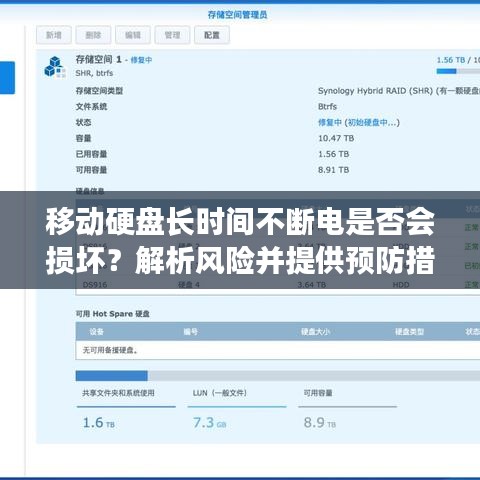Screen dimensions: 480x480
Task: Click the 共享文件夹和系统使用 label
Action: [118, 393]
